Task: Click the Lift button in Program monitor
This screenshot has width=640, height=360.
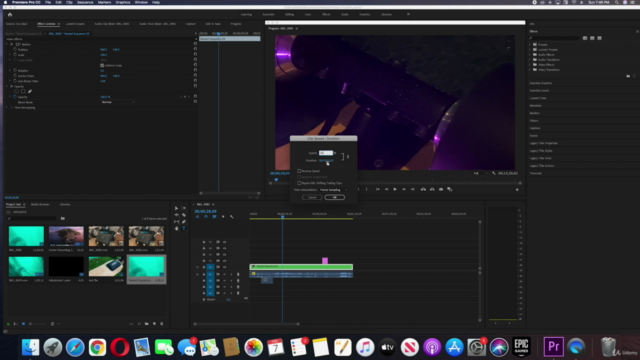Action: point(423,189)
